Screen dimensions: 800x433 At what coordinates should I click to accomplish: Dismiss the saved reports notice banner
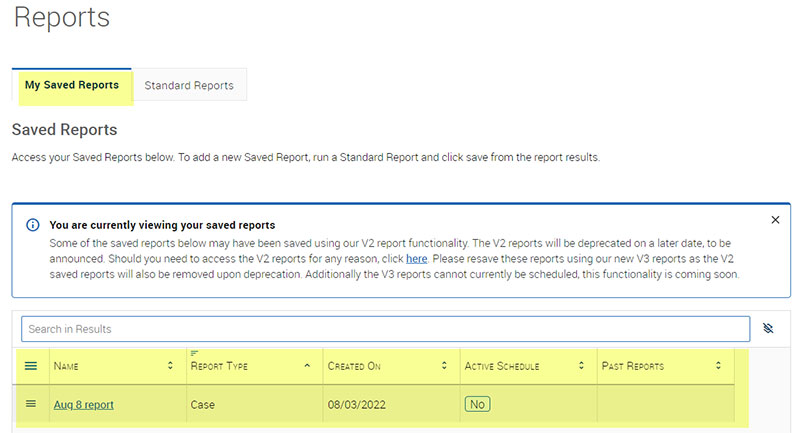(775, 220)
